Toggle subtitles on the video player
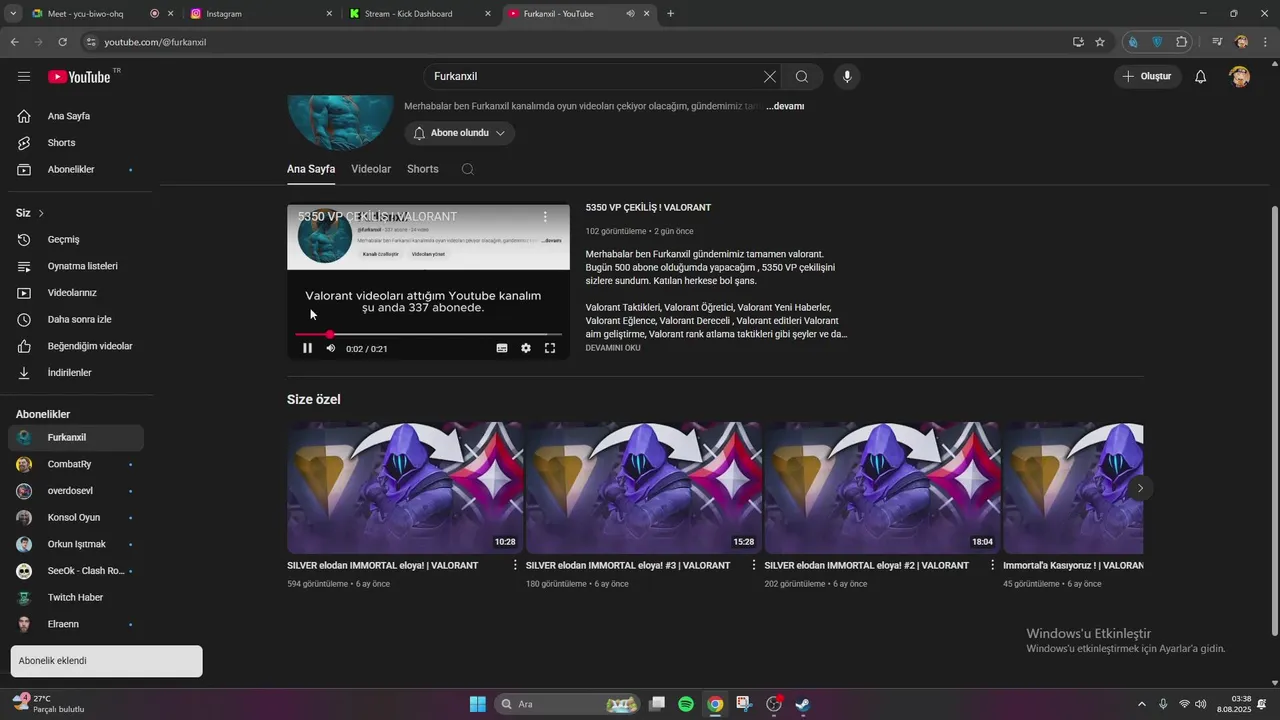The image size is (1280, 720). click(x=502, y=348)
